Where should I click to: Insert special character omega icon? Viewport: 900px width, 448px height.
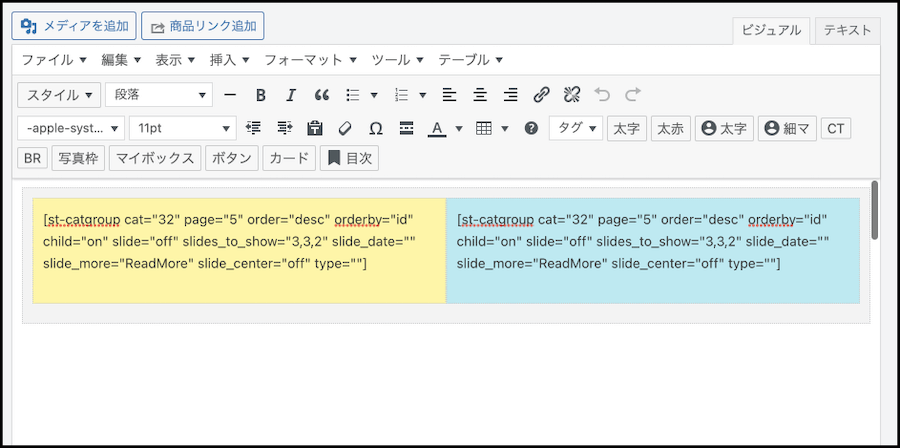[x=376, y=128]
